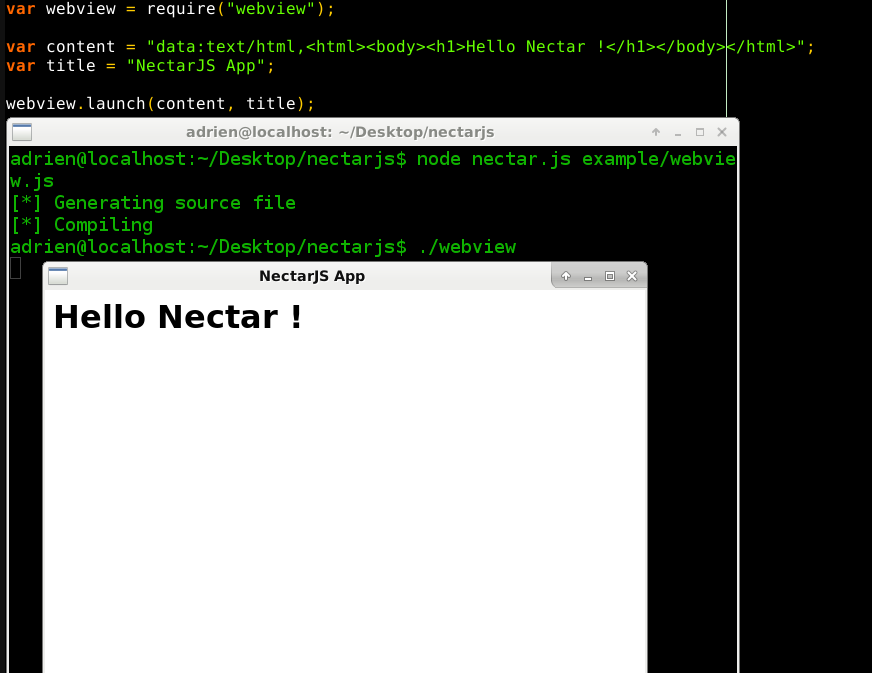Click the NectarJS App roll-up arrow icon
872x673 pixels.
pos(565,275)
